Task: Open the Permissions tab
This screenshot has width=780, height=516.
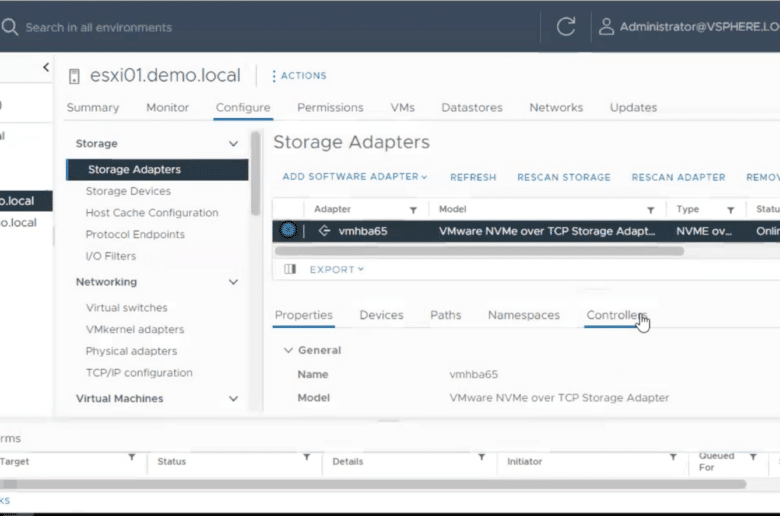Action: 330,107
